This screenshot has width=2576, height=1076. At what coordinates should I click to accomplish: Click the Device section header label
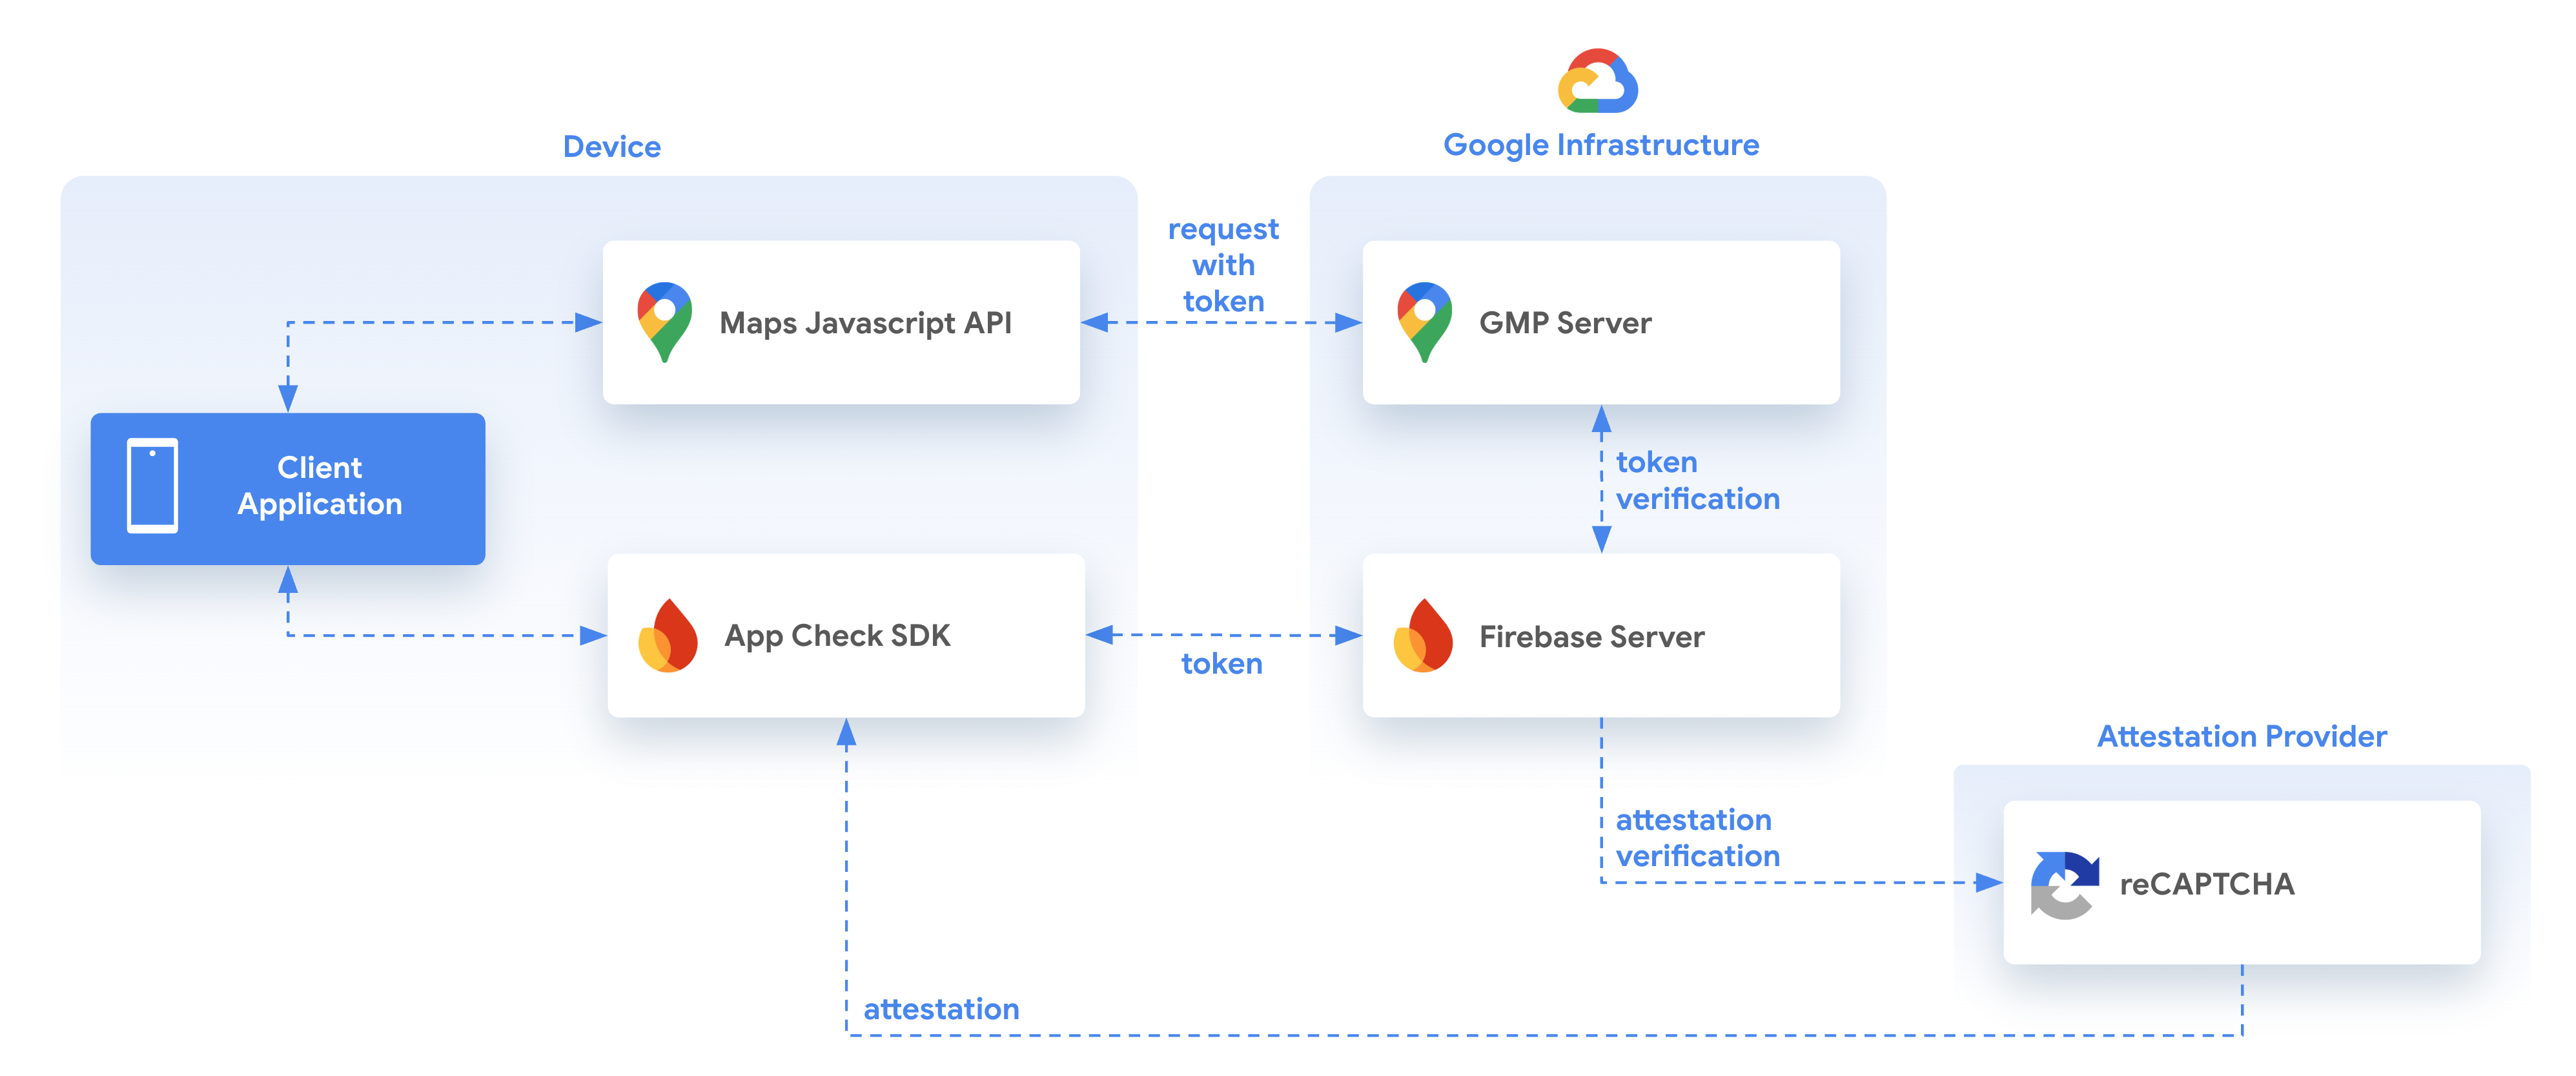click(x=612, y=146)
